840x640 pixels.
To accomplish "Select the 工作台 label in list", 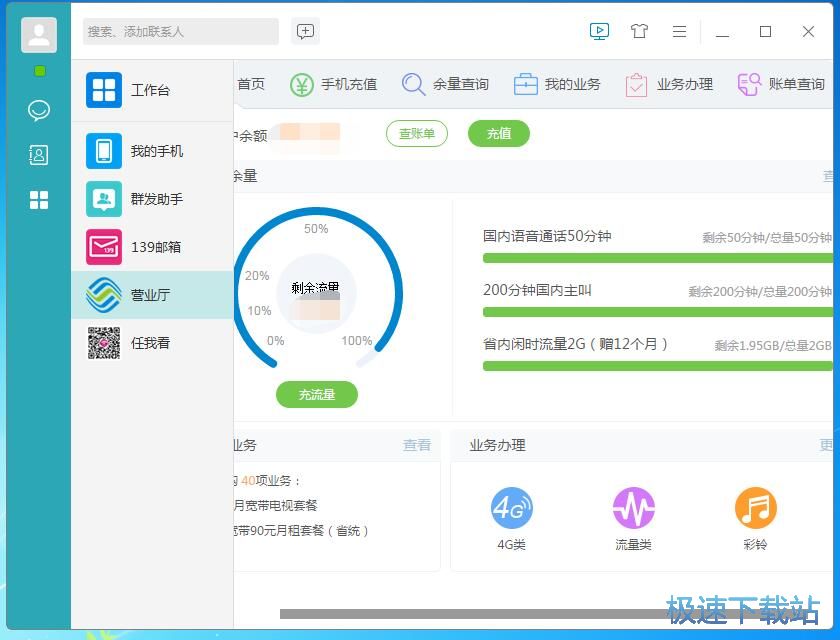I will pos(151,90).
